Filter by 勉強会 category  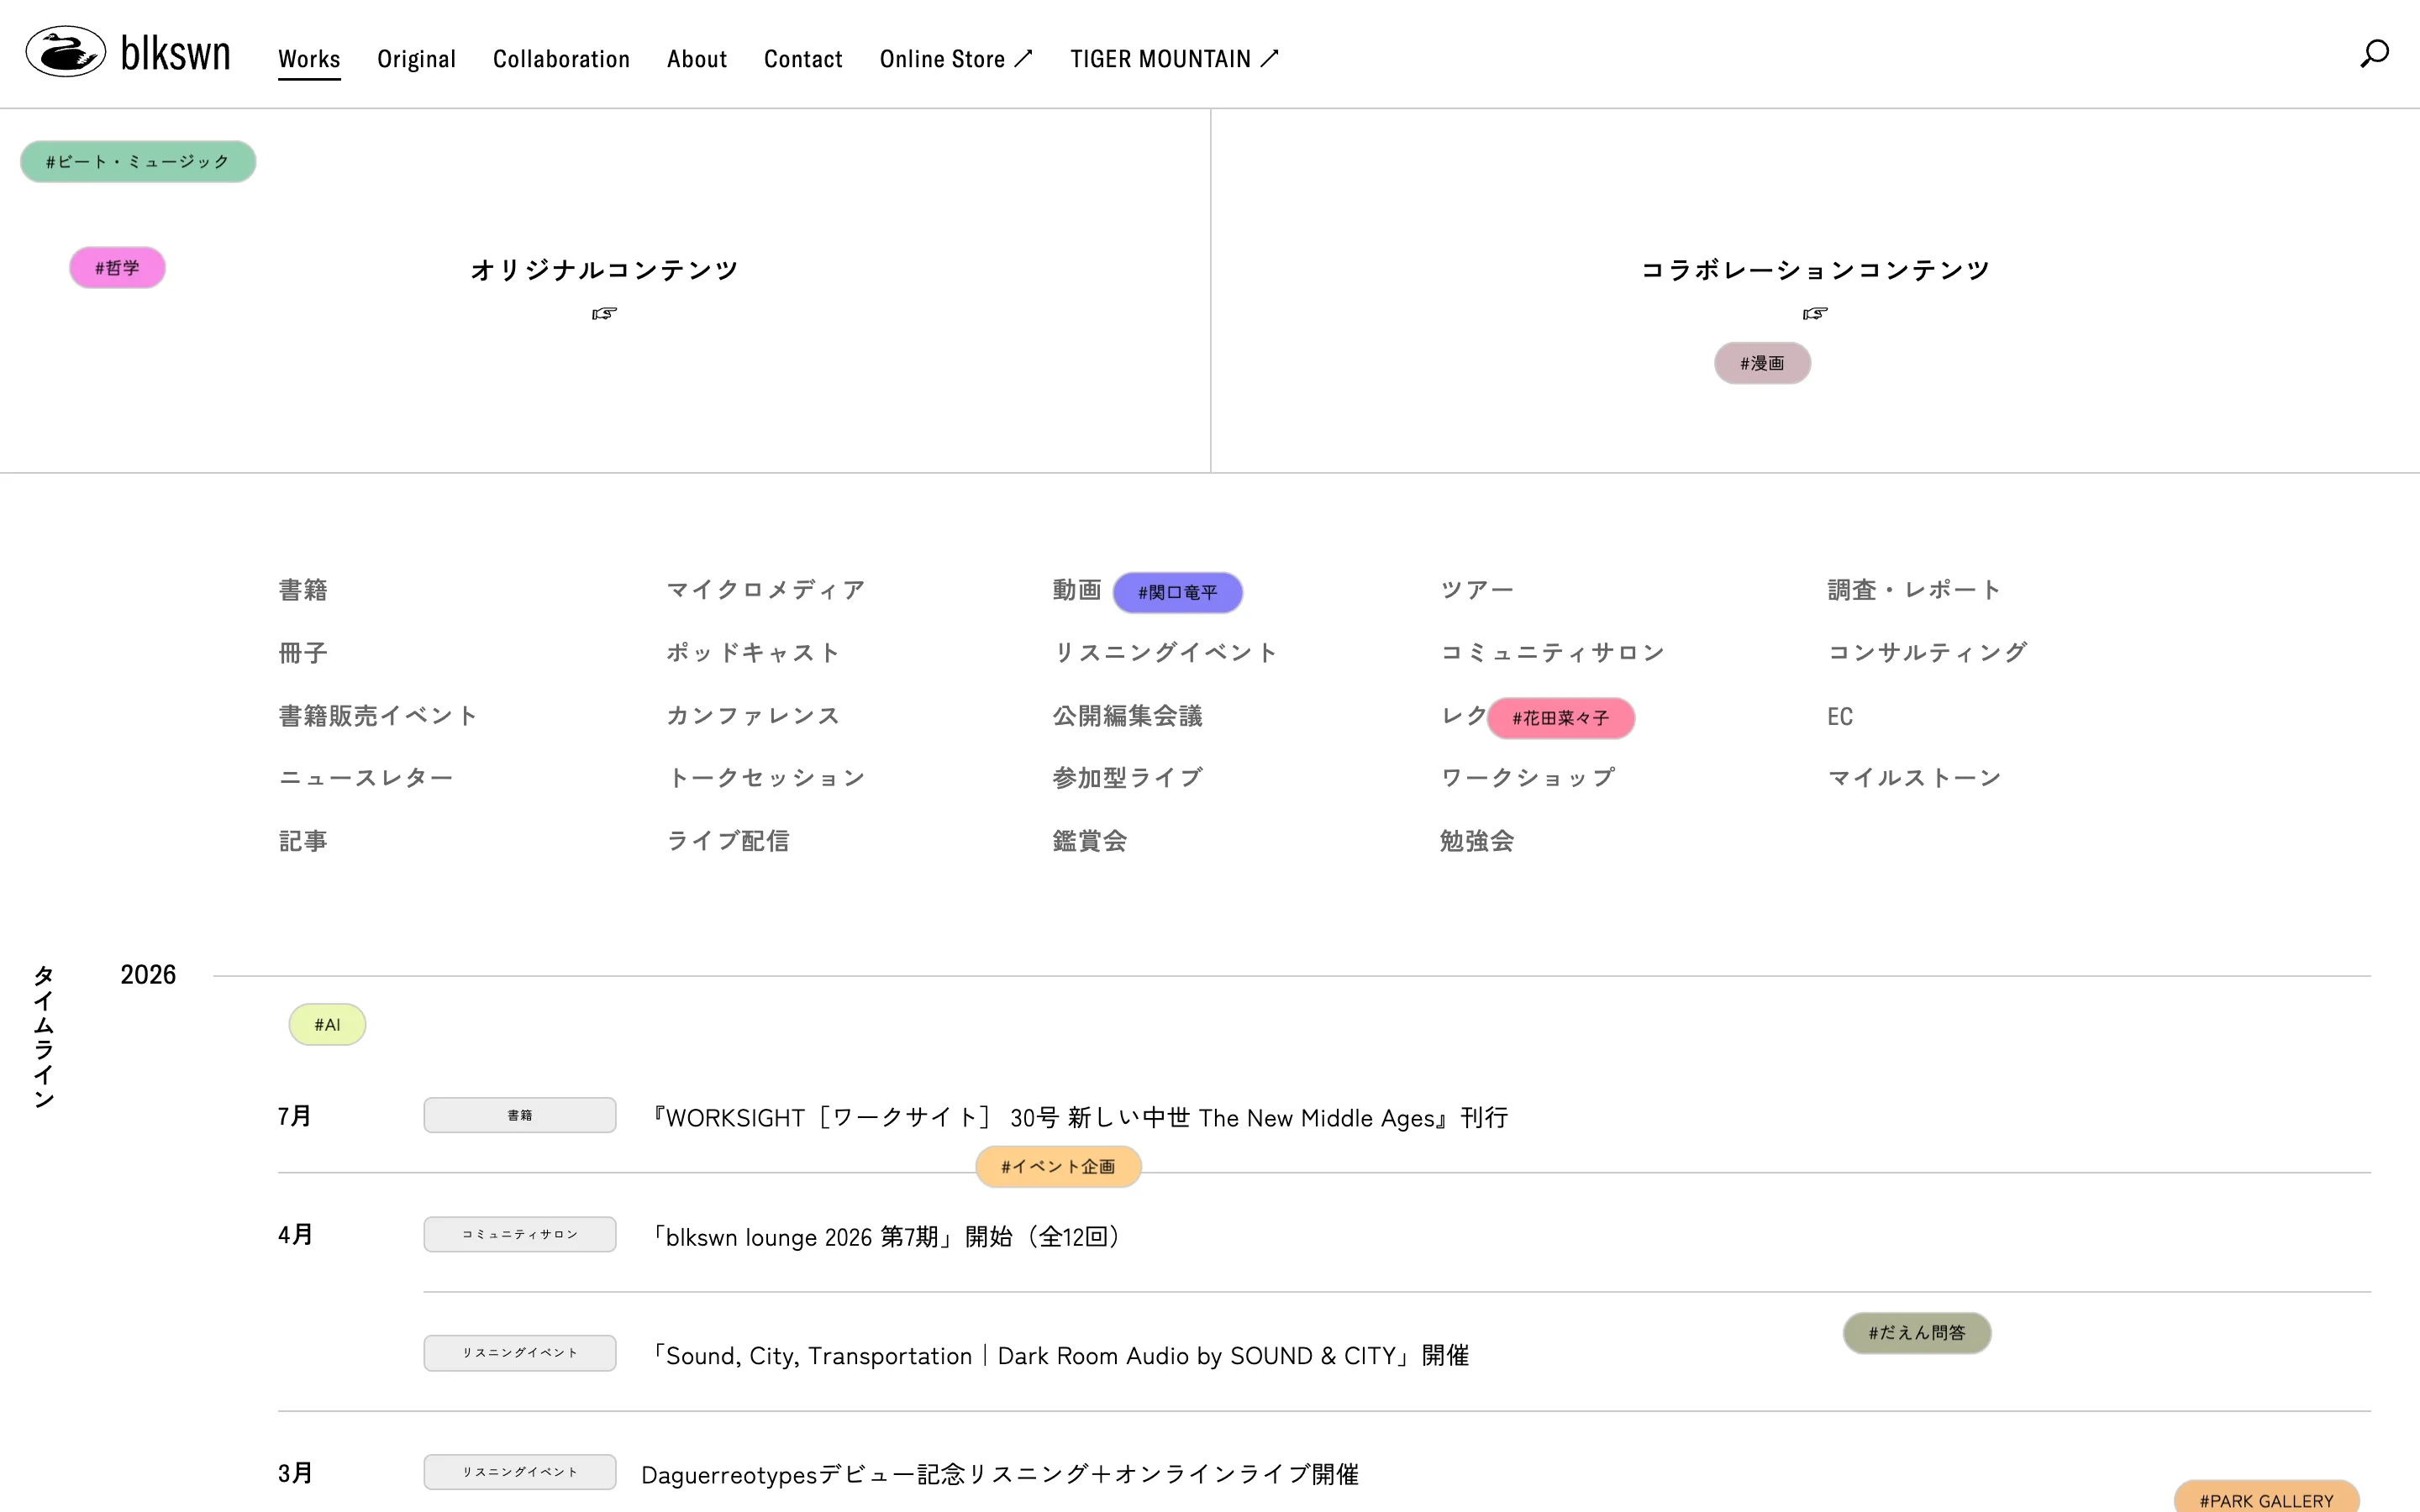pyautogui.click(x=1477, y=841)
